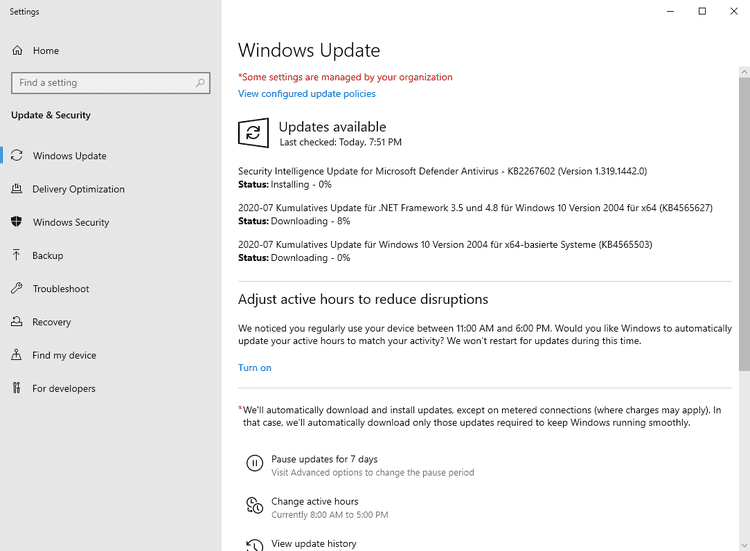
Task: Click the KB2267602 Defender update entry
Action: coord(442,171)
